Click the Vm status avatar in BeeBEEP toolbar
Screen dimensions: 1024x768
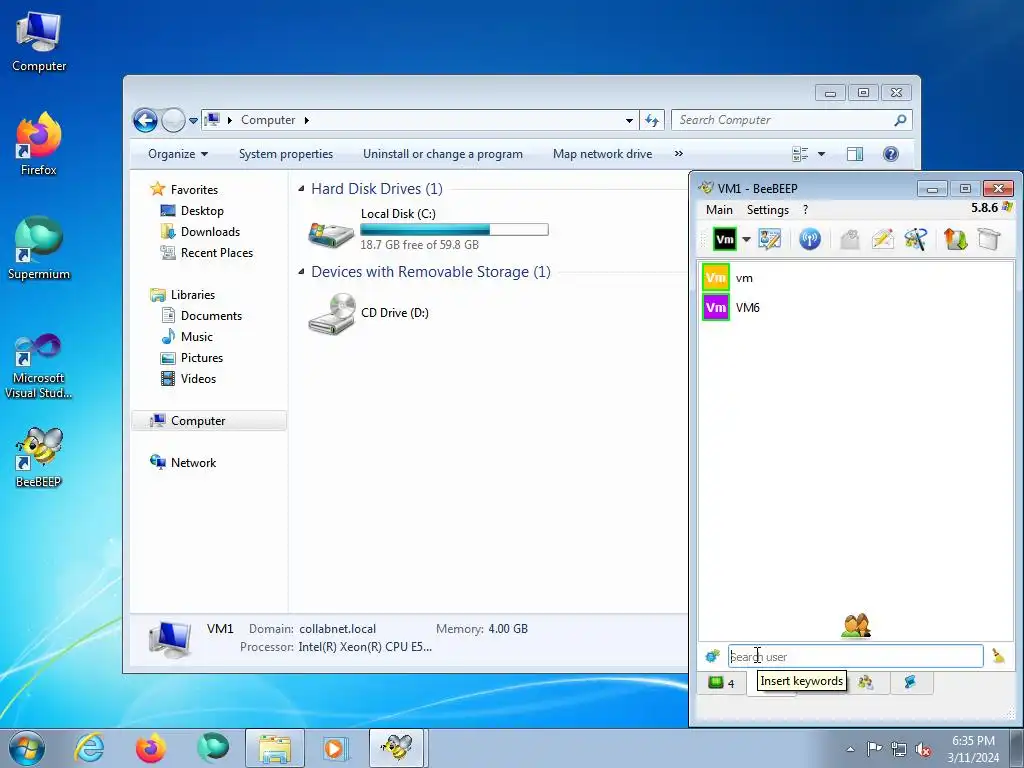[725, 239]
